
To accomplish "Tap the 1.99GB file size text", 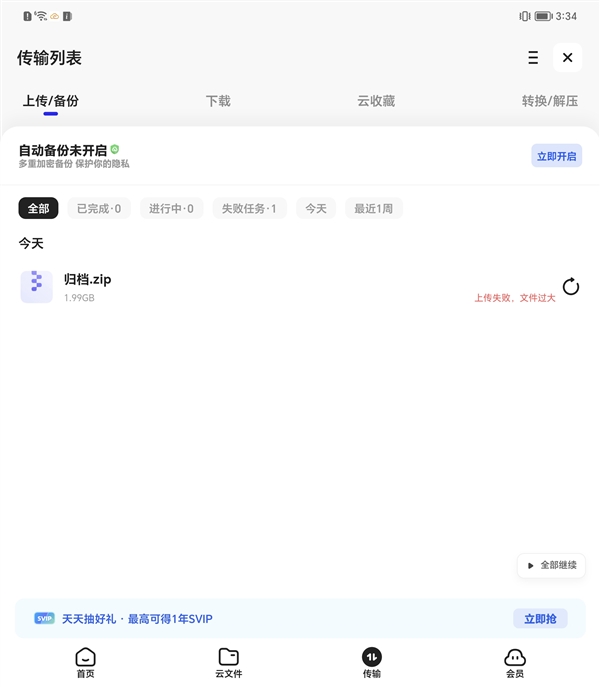I will click(79, 298).
